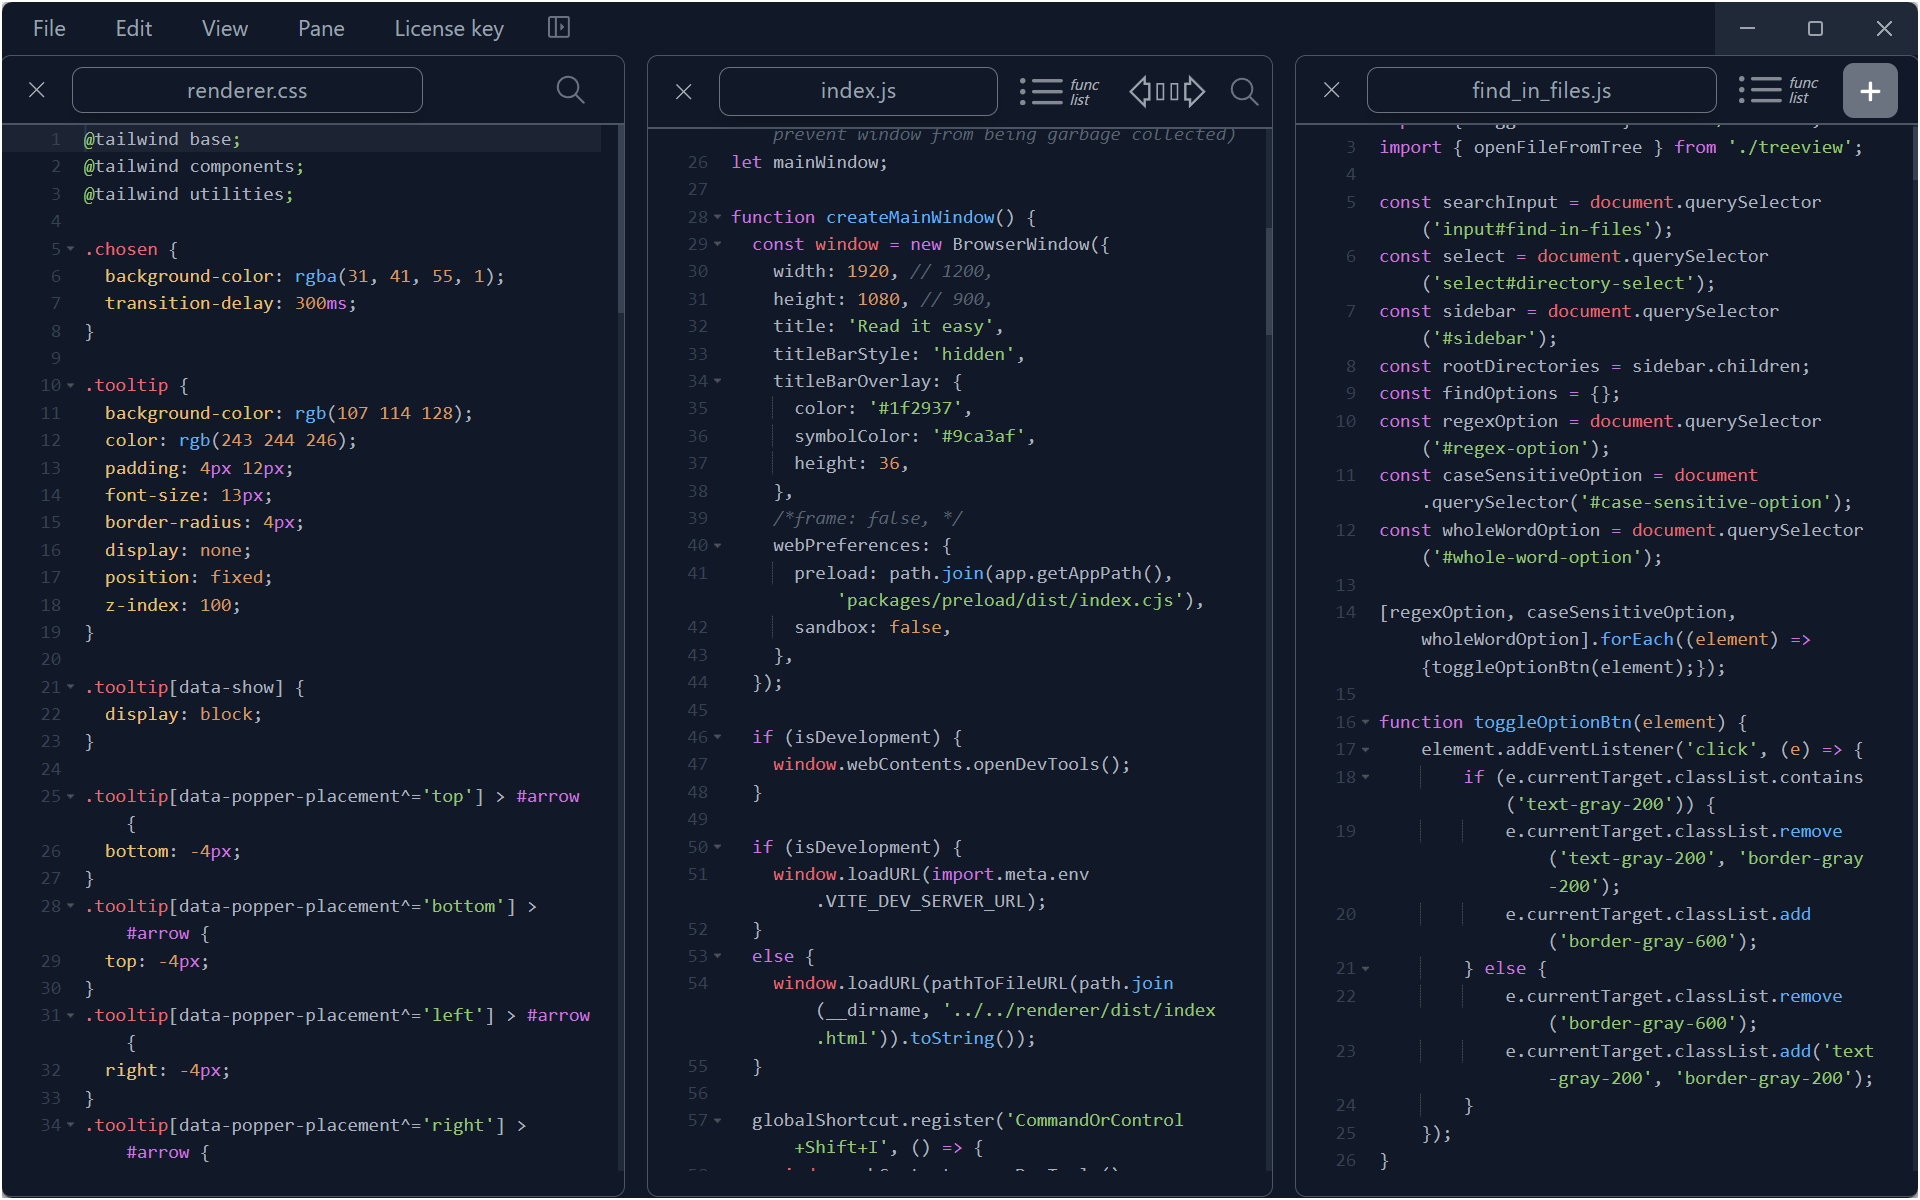This screenshot has width=1920, height=1200.
Task: Close the find_in_files.js pane
Action: [x=1331, y=90]
